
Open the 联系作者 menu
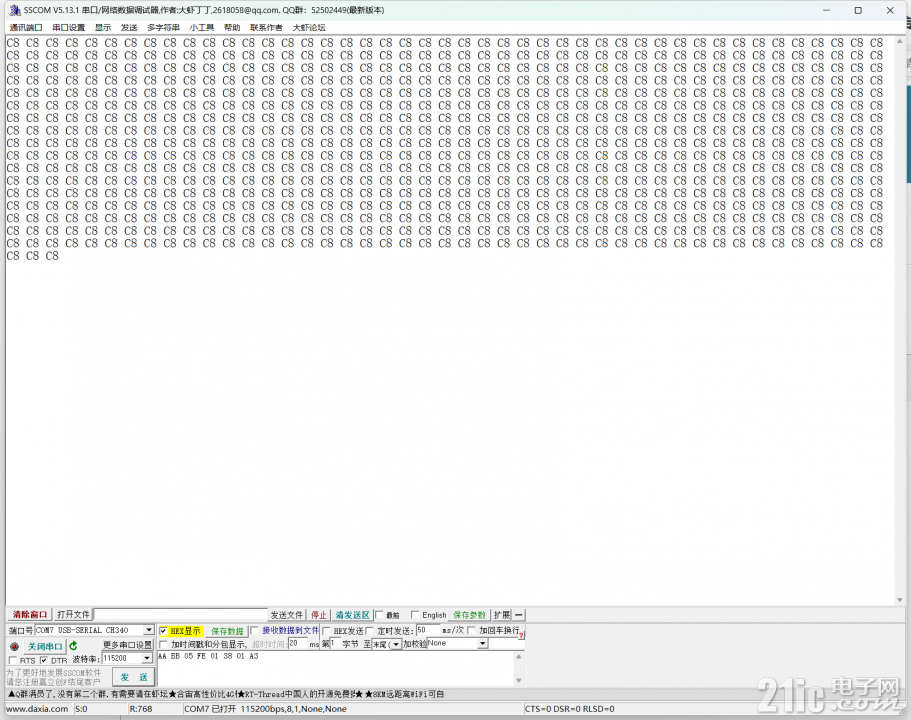pyautogui.click(x=266, y=27)
